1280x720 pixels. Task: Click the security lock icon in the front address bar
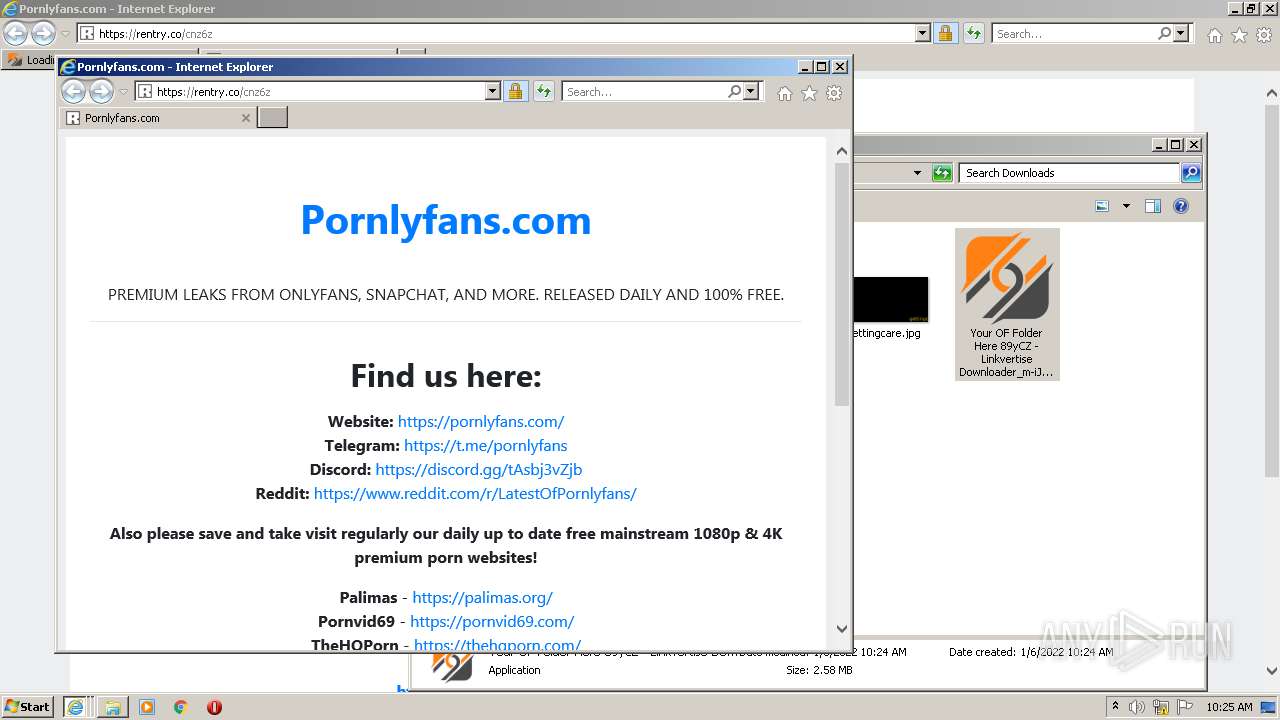click(515, 92)
